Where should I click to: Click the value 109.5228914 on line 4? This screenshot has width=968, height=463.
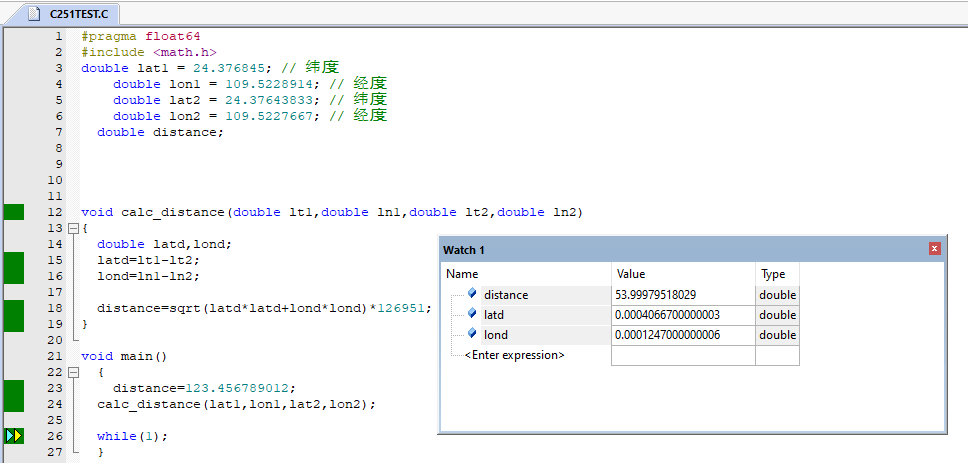click(x=269, y=84)
